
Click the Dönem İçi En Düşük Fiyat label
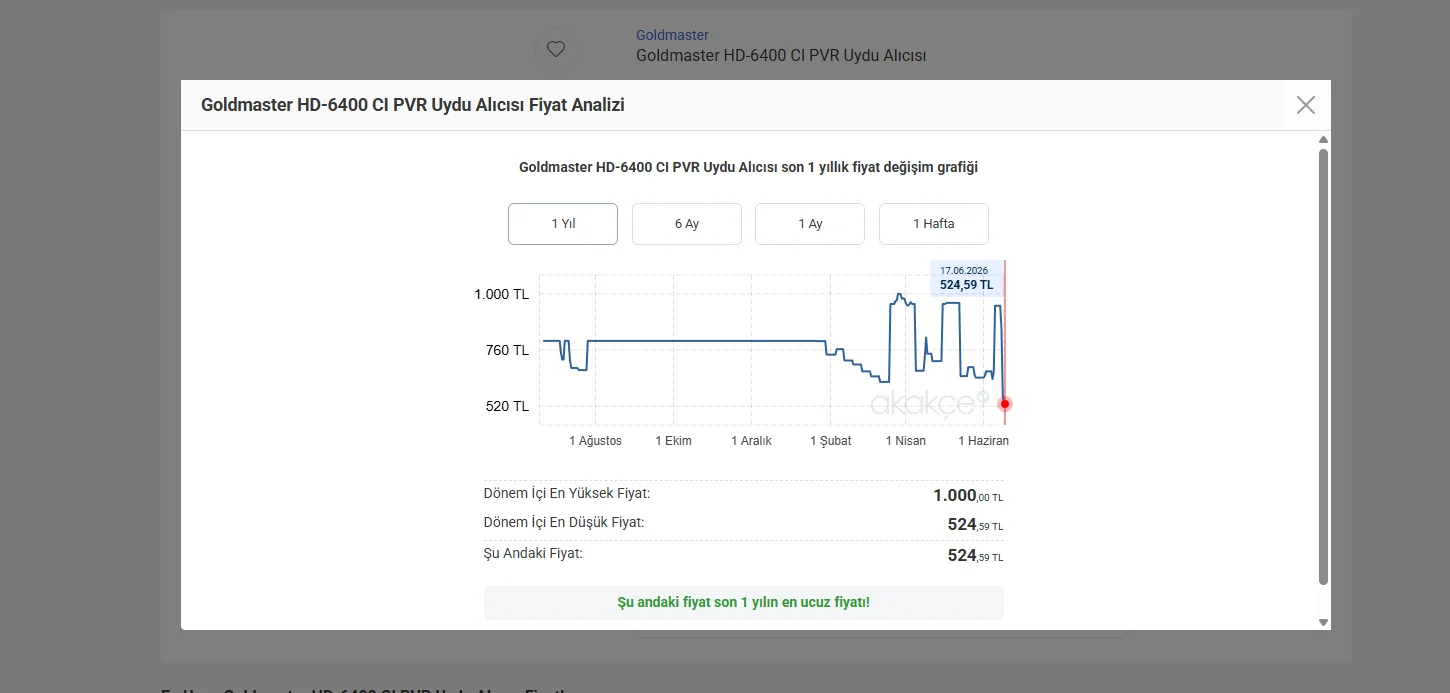564,523
